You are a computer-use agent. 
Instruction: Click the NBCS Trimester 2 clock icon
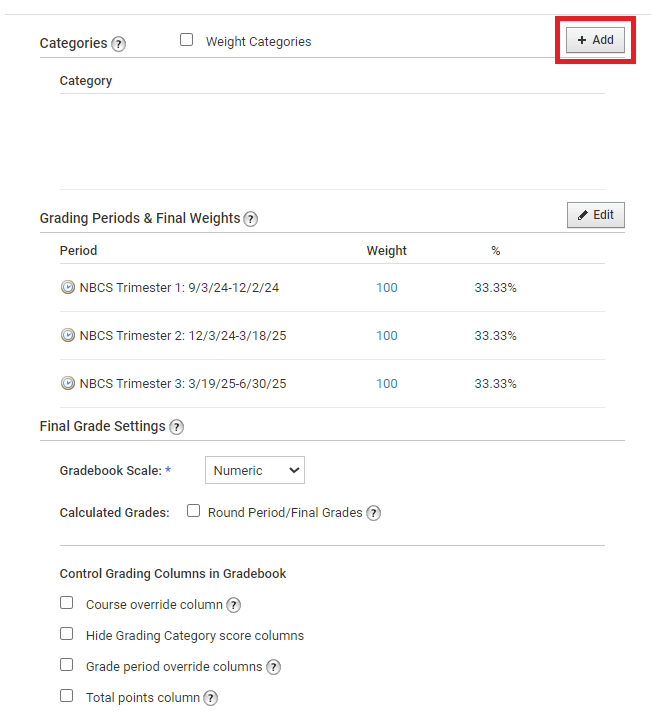pos(68,335)
